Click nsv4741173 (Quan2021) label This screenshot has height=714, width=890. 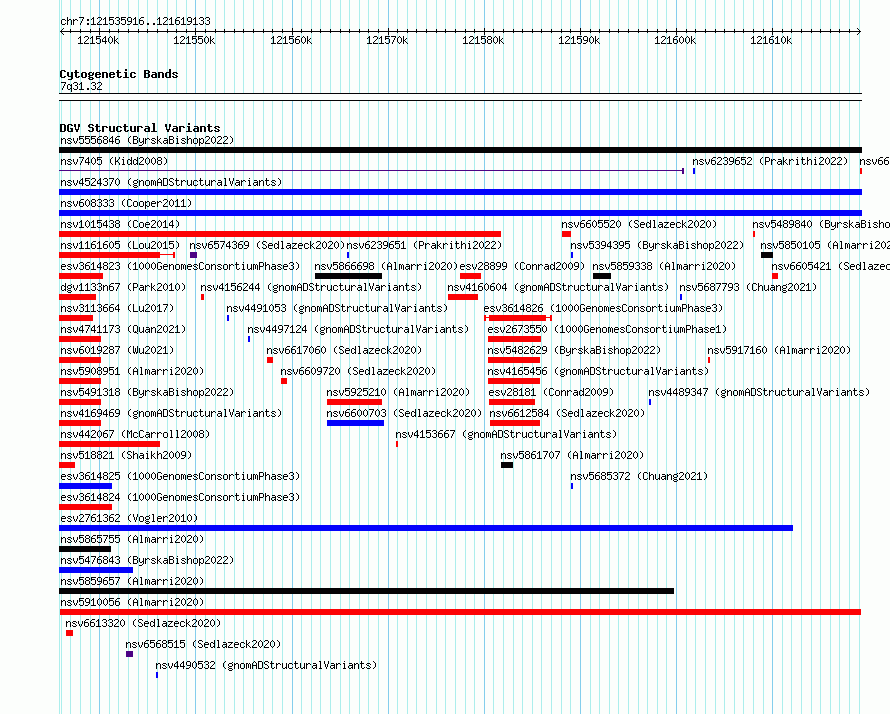[123, 329]
